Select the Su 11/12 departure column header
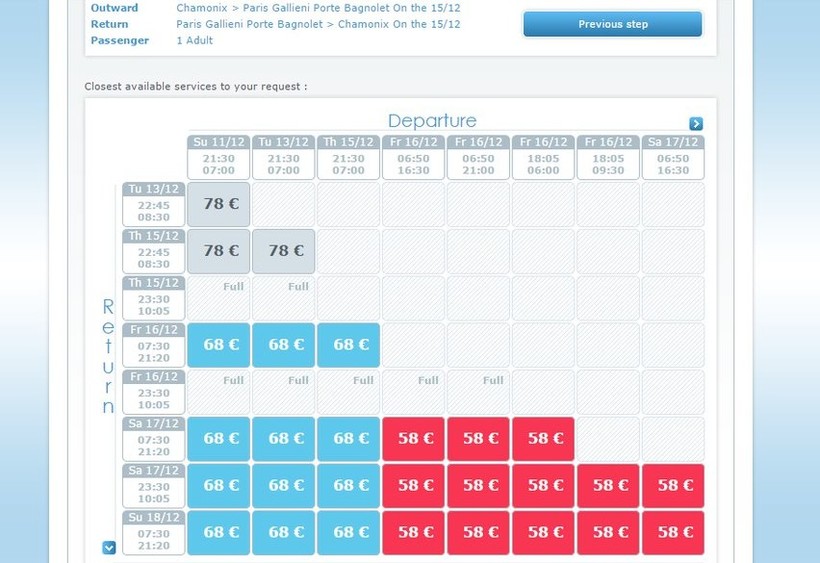 point(219,157)
